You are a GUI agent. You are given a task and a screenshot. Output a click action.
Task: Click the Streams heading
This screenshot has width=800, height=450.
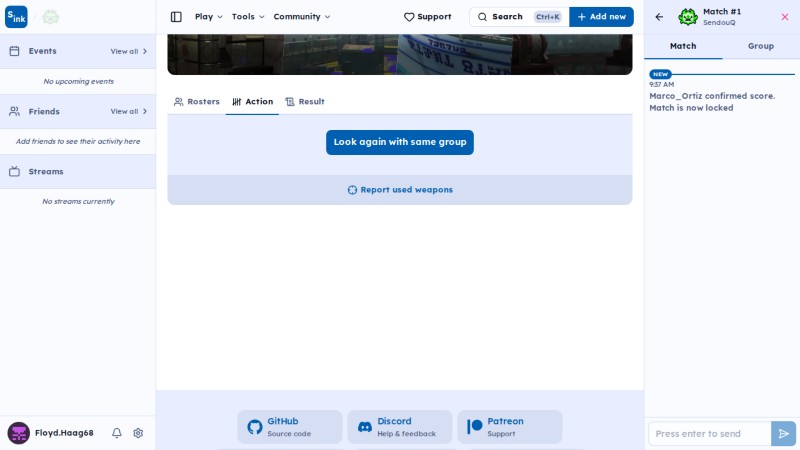click(x=46, y=171)
